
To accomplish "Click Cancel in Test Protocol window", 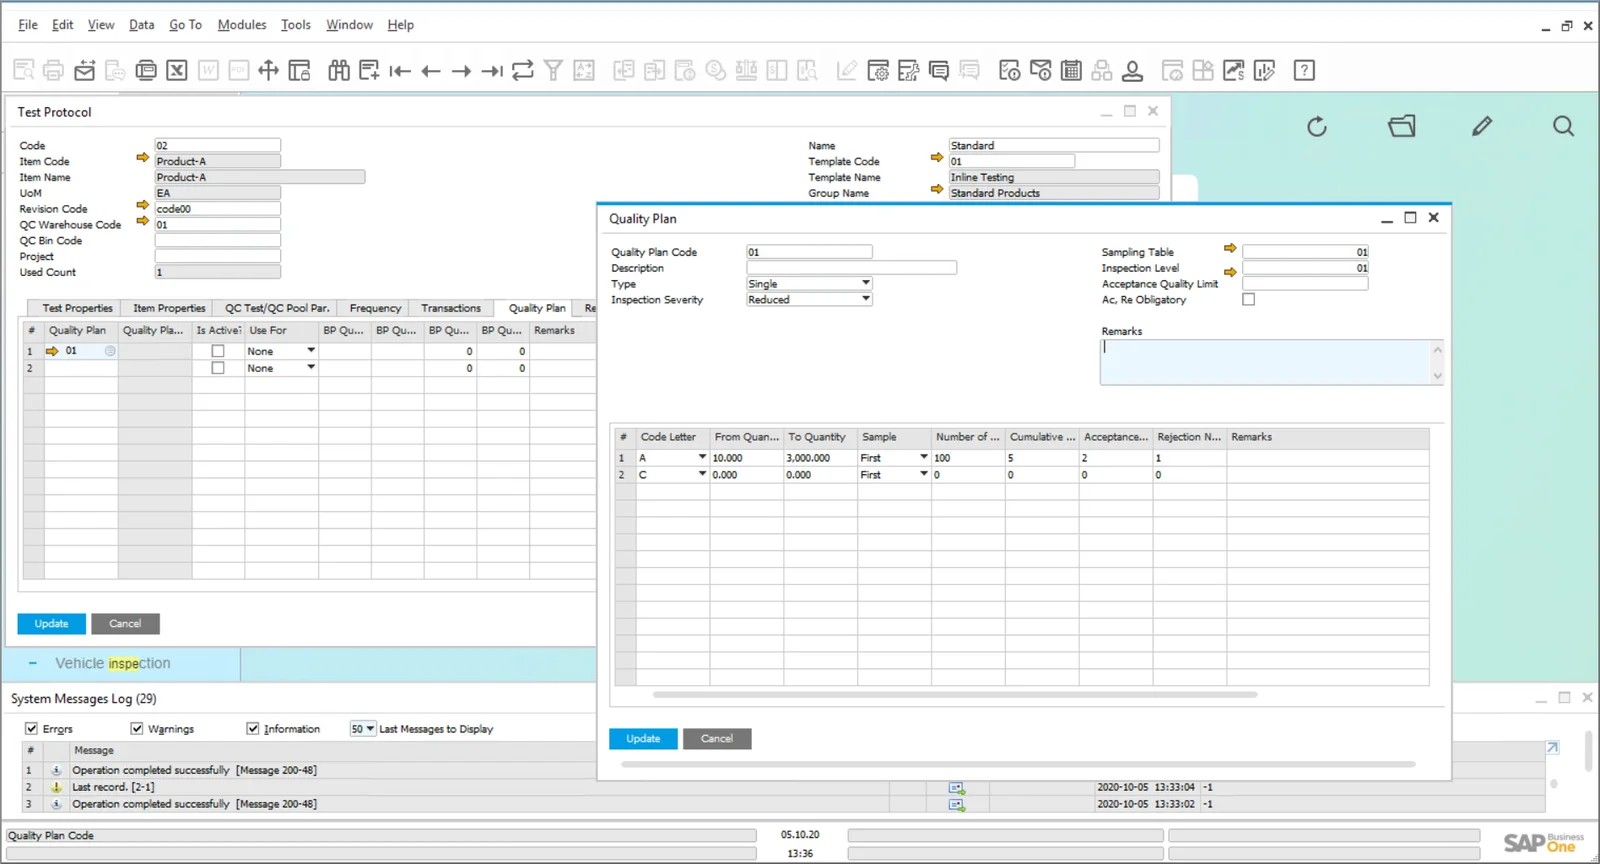I will coord(125,624).
